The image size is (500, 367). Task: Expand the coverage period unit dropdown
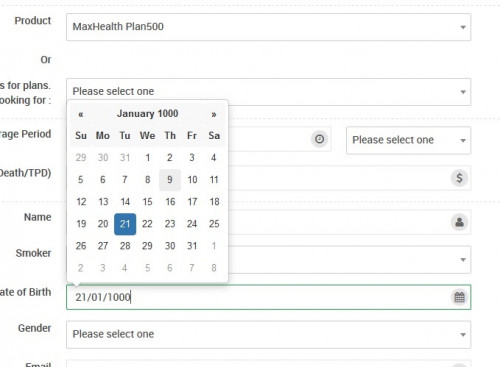[x=408, y=140]
